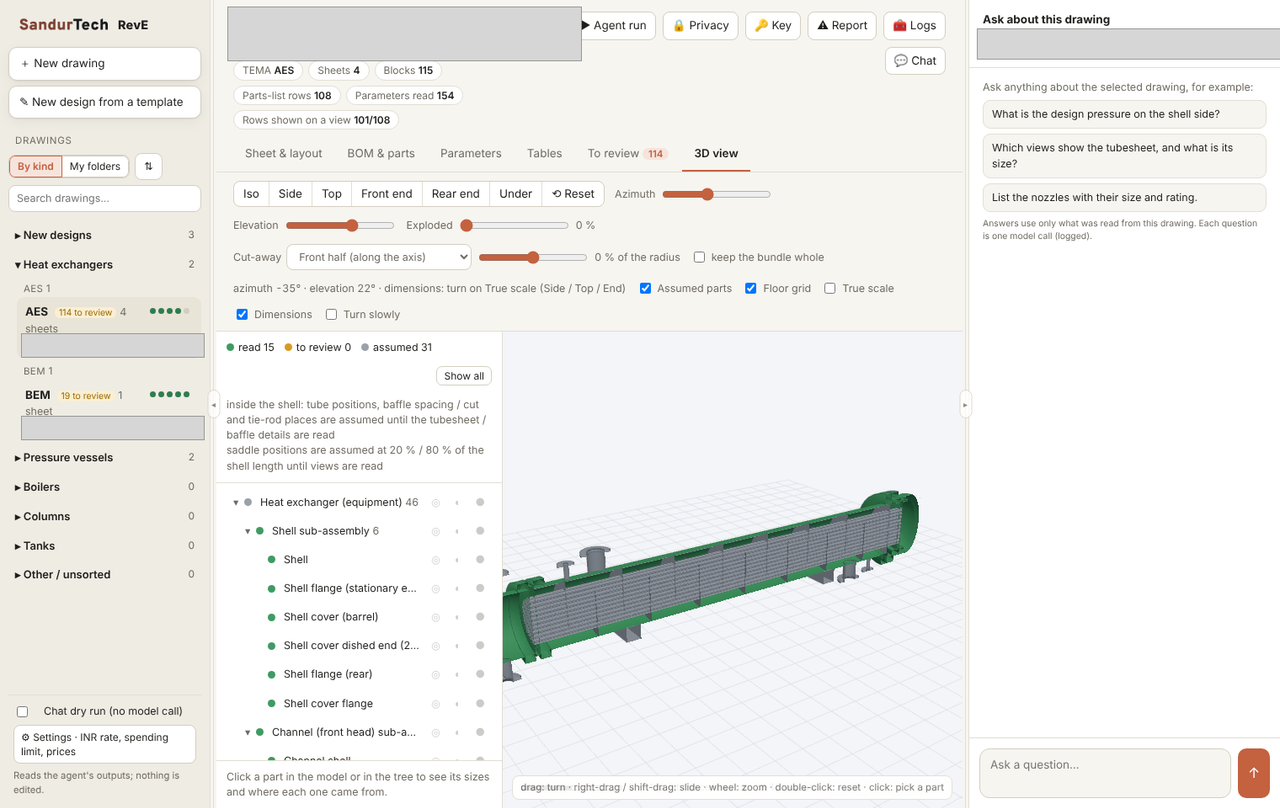The image size is (1280, 808).
Task: Check keep the bundle whole
Action: tap(700, 257)
